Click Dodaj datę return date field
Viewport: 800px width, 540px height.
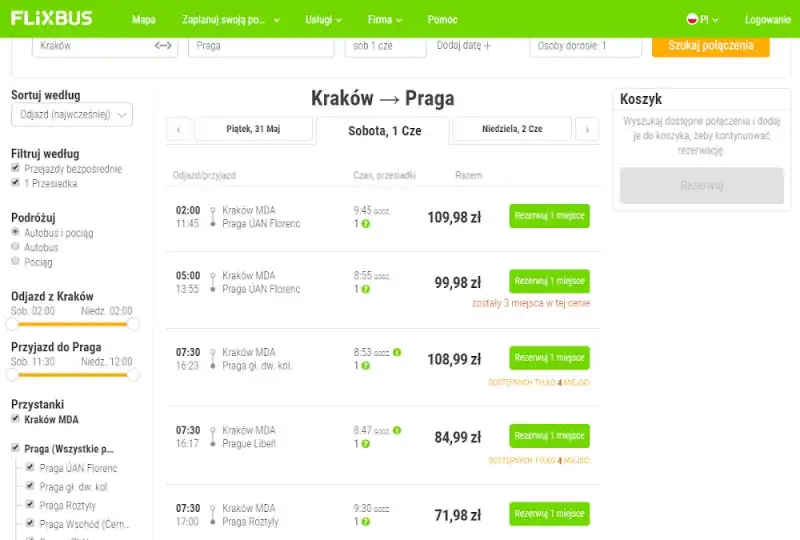click(464, 45)
